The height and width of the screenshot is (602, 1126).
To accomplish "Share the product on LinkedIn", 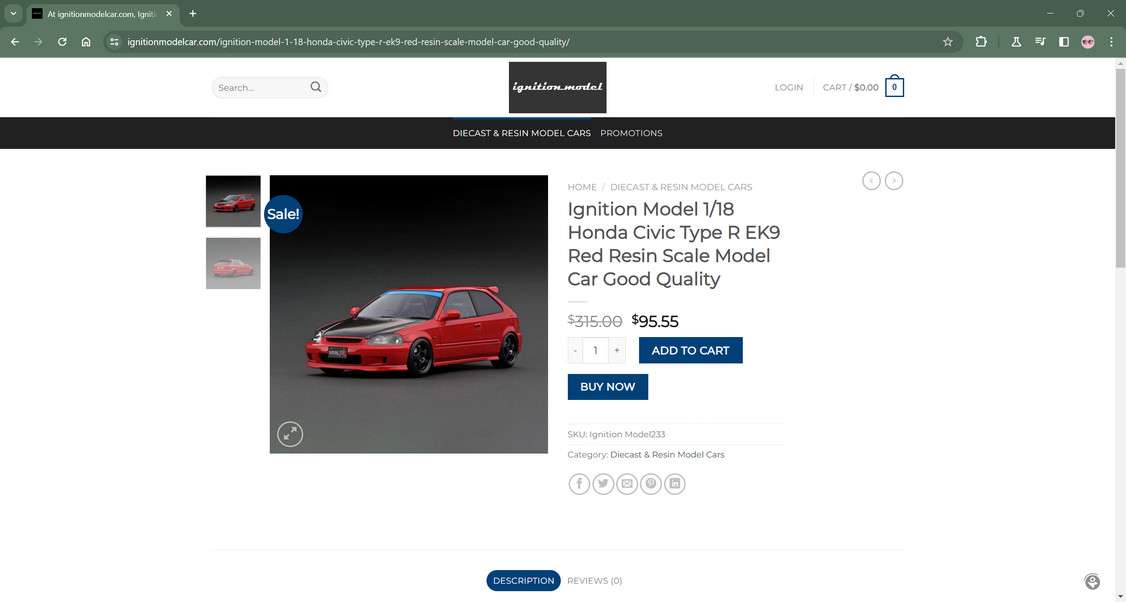I will pyautogui.click(x=674, y=483).
